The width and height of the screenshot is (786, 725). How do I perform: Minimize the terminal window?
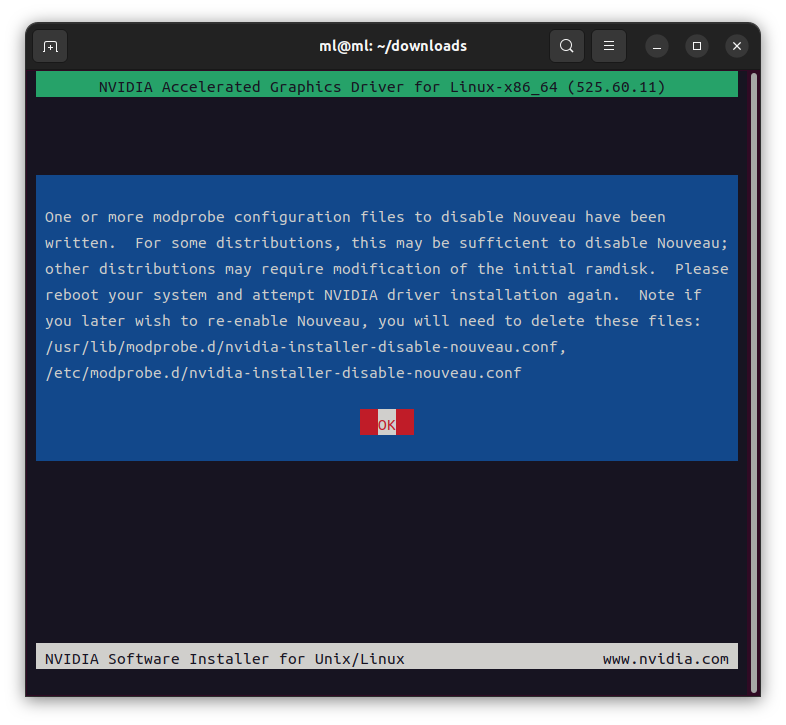tap(657, 46)
